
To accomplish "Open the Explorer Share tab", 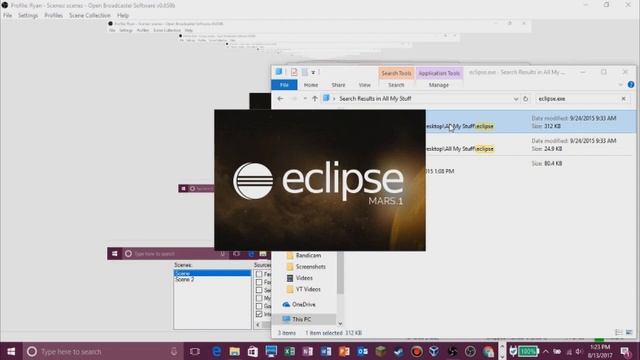I will 338,85.
